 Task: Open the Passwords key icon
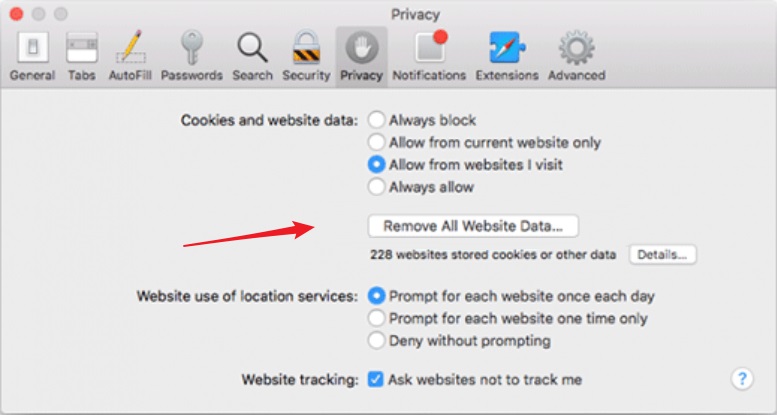(x=192, y=47)
